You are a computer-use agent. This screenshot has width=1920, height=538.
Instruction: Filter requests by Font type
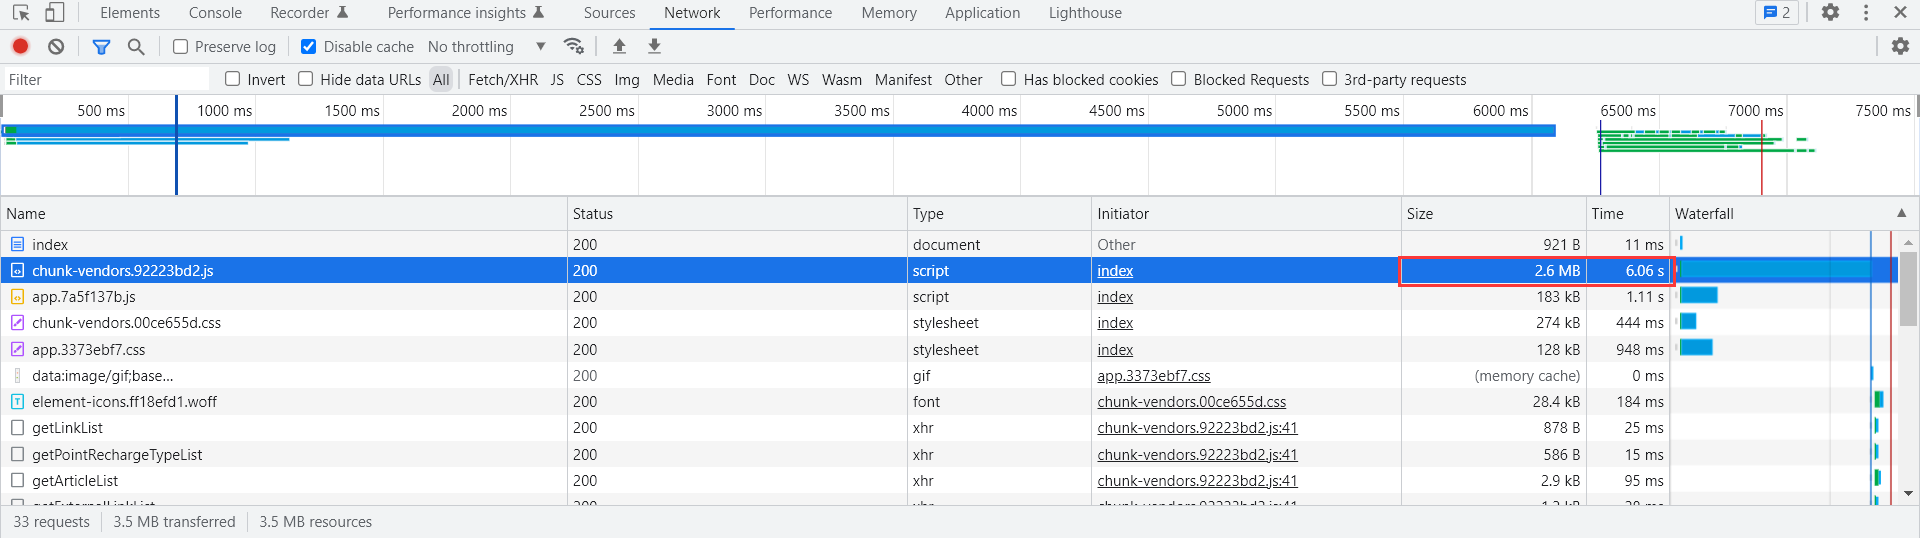721,79
